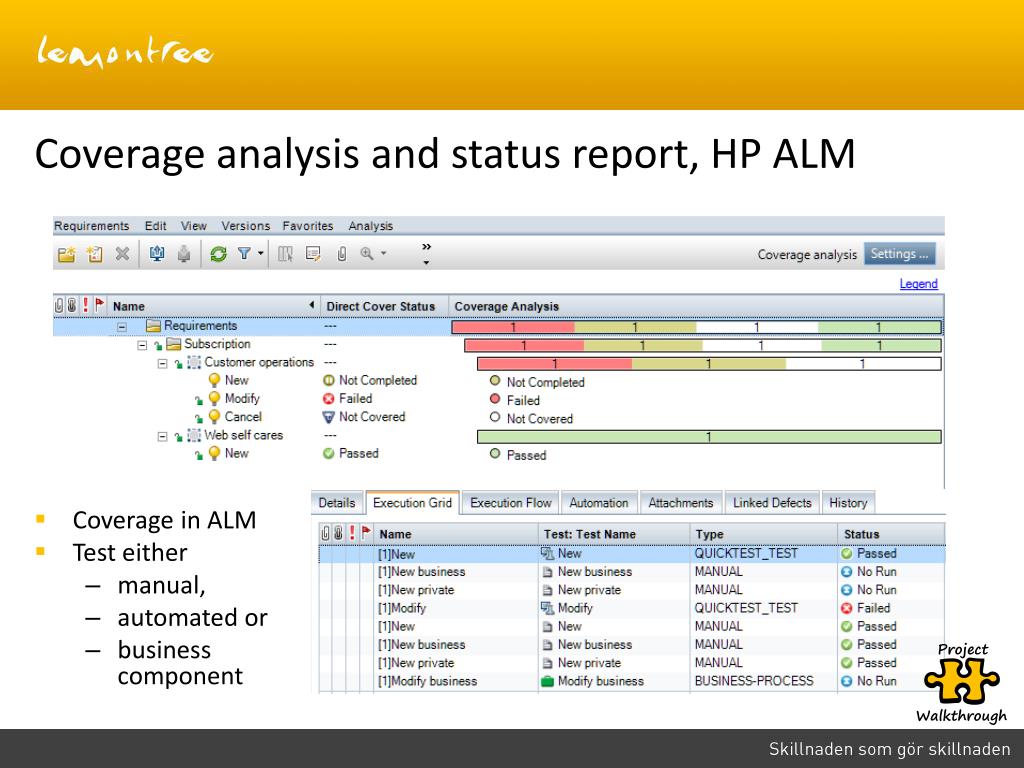Image resolution: width=1024 pixels, height=768 pixels.
Task: Switch to the Execution Flow tab
Action: point(511,503)
